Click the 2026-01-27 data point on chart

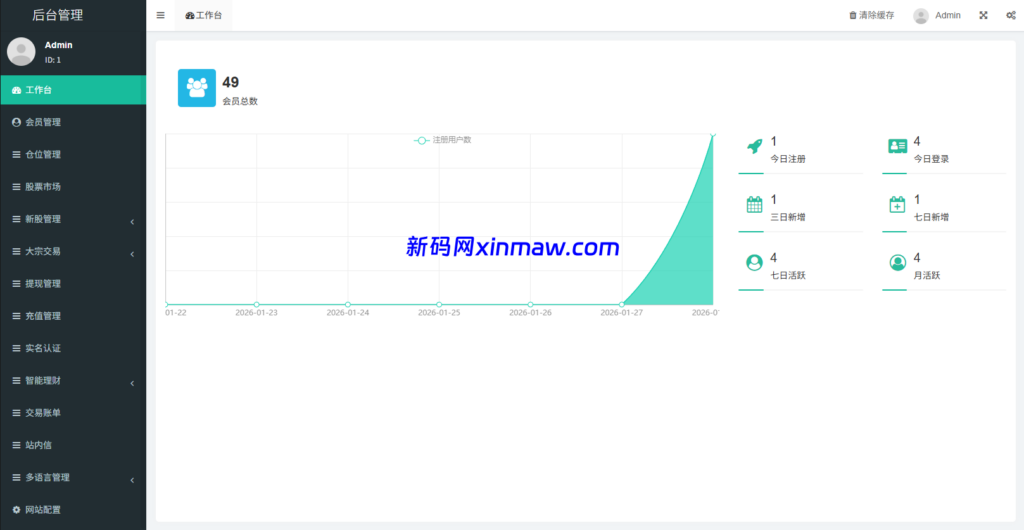click(622, 304)
